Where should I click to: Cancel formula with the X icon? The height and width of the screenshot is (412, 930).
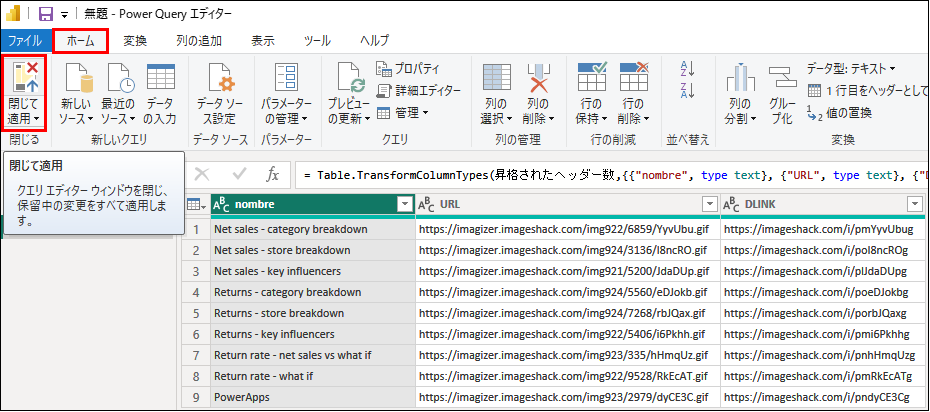(202, 174)
